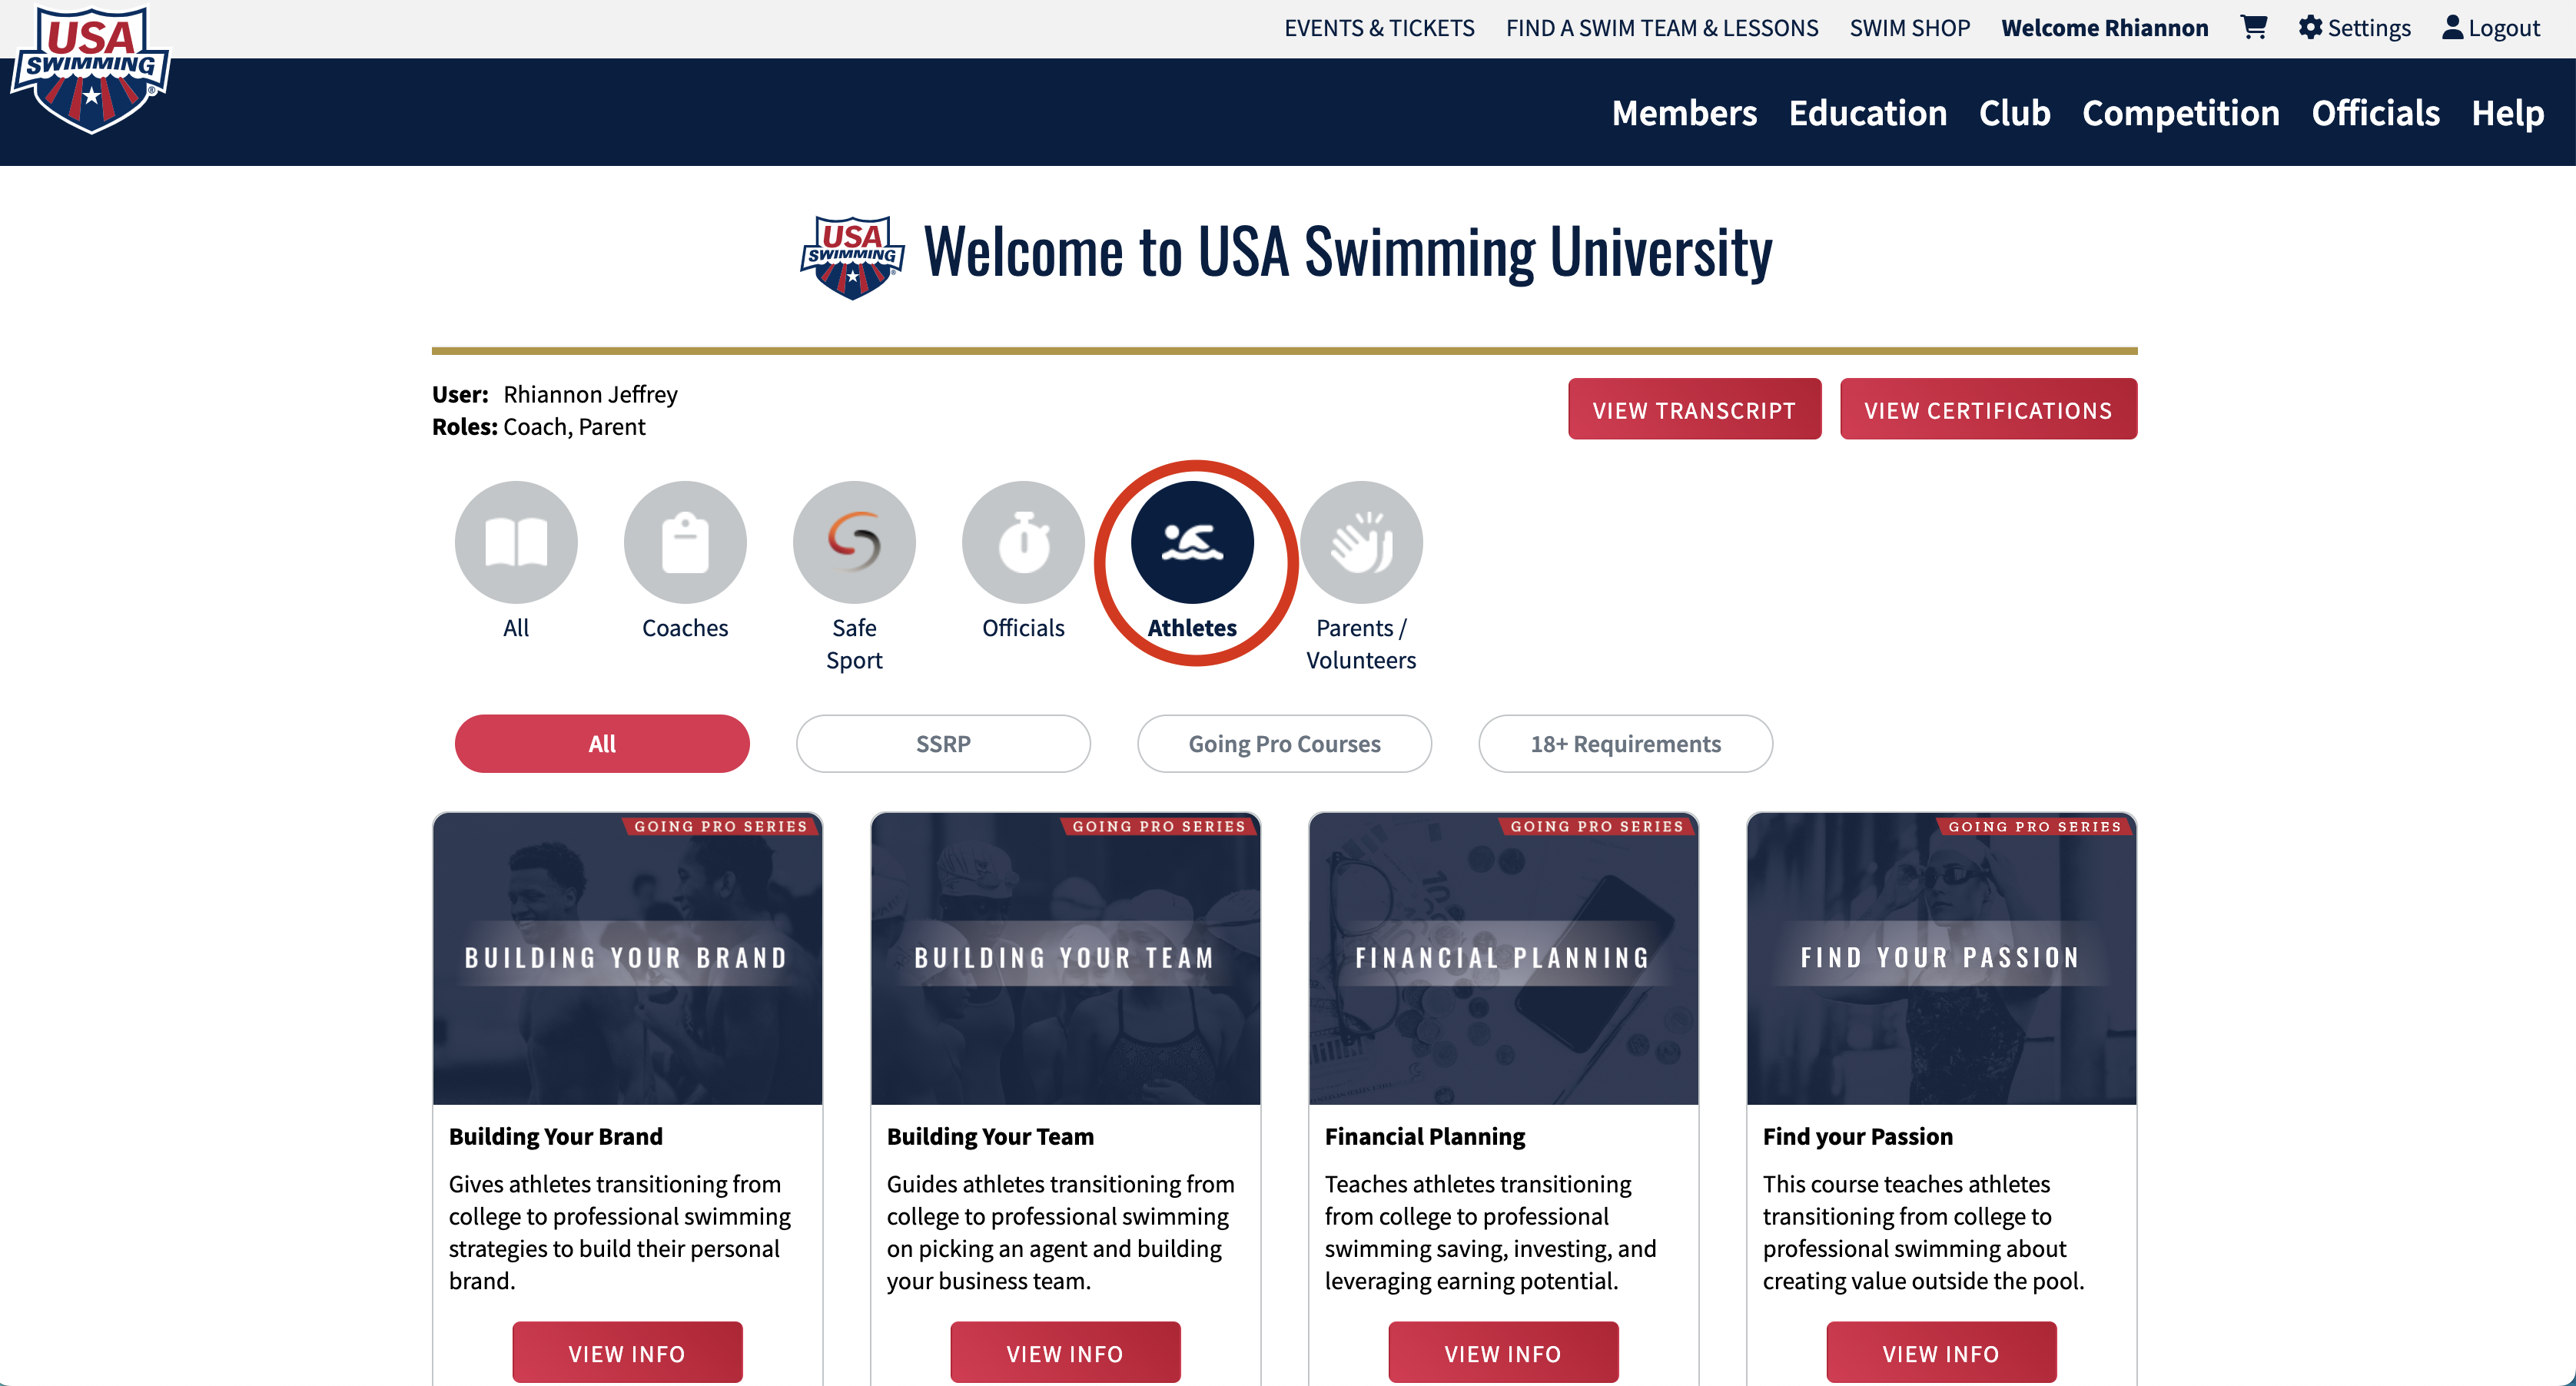Enable the Going Pro Courses filter
The image size is (2576, 1386).
point(1284,743)
